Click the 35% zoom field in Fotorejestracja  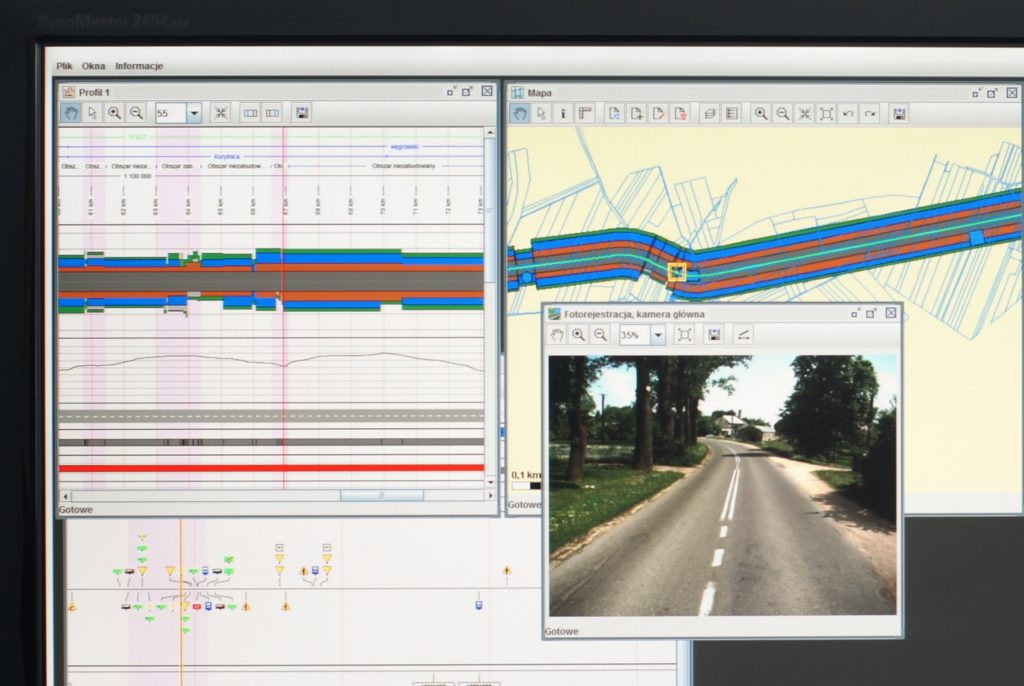tap(634, 335)
